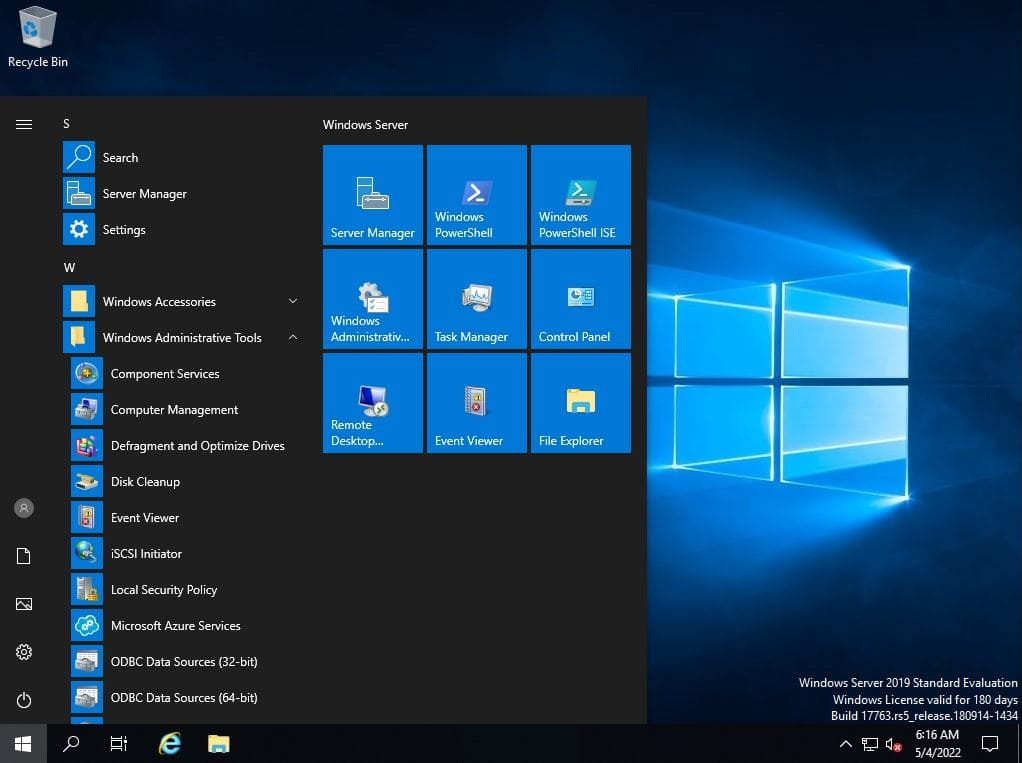Open the Search app icon
This screenshot has height=763, width=1022.
click(x=79, y=157)
